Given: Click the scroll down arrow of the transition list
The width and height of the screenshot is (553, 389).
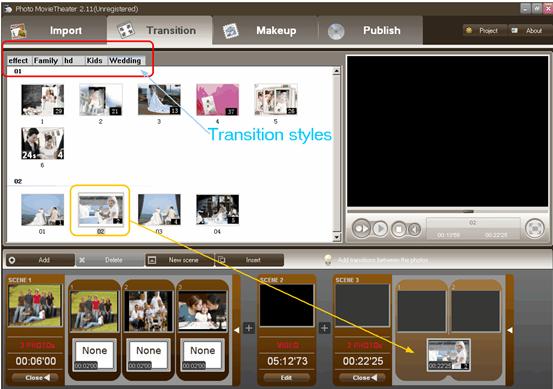Looking at the screenshot, I should [336, 237].
